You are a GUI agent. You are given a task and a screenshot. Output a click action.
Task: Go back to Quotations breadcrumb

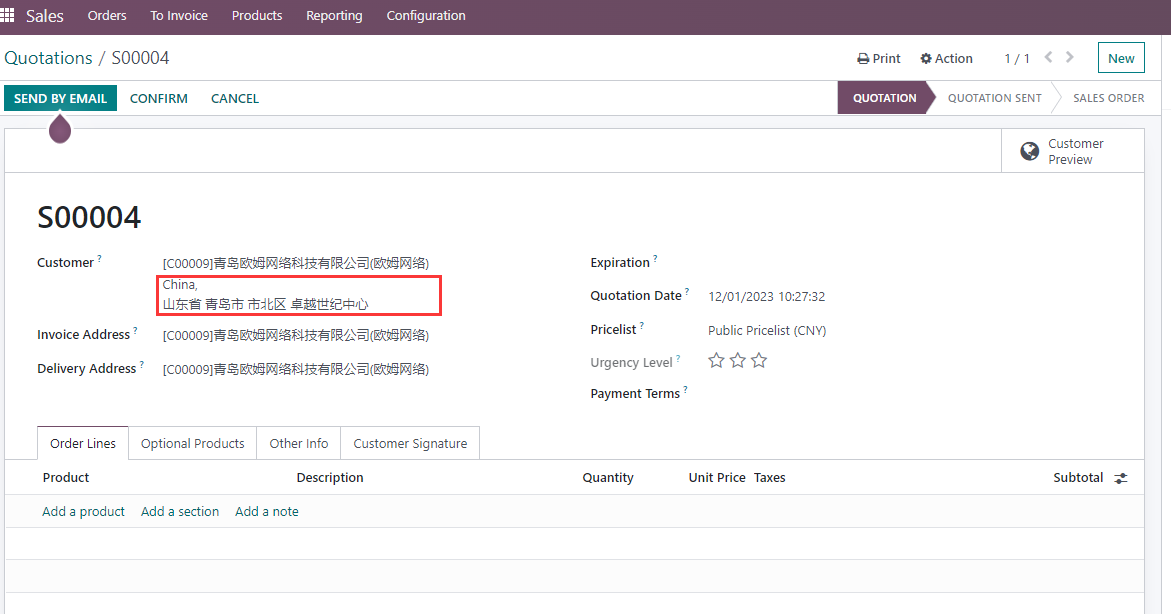pos(49,58)
